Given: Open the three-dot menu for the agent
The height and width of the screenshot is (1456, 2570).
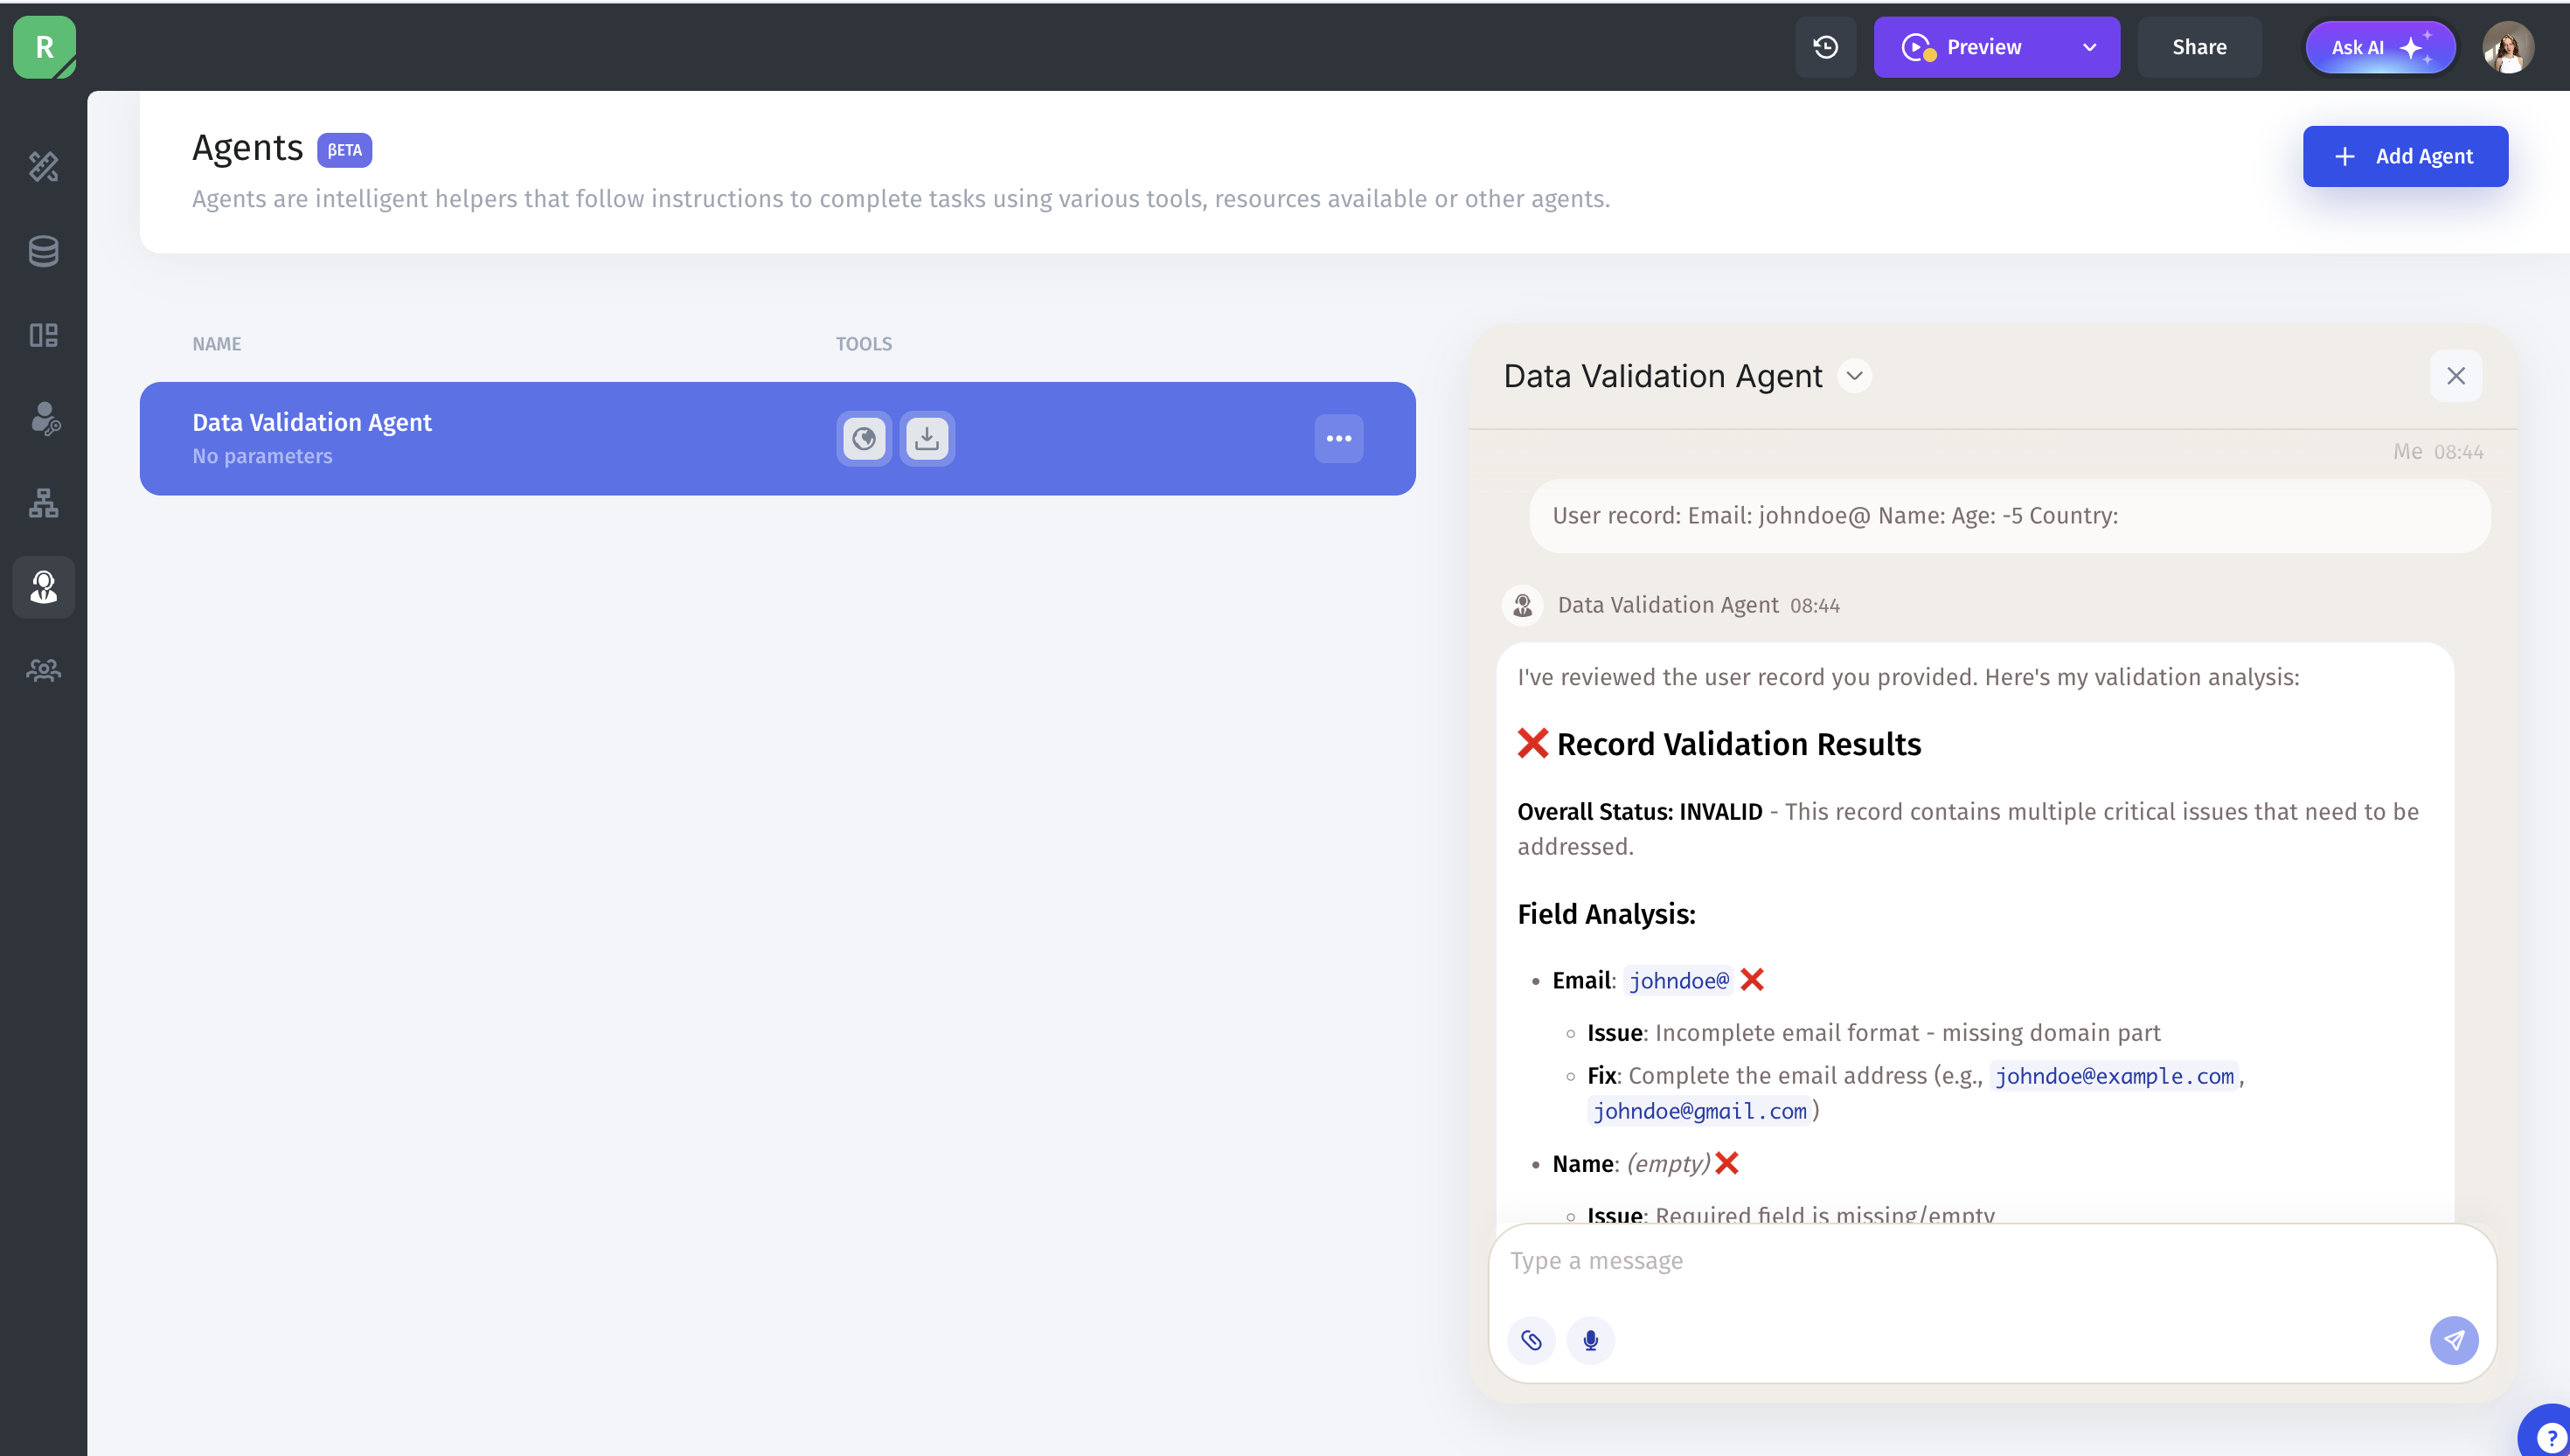Looking at the screenshot, I should 1338,438.
